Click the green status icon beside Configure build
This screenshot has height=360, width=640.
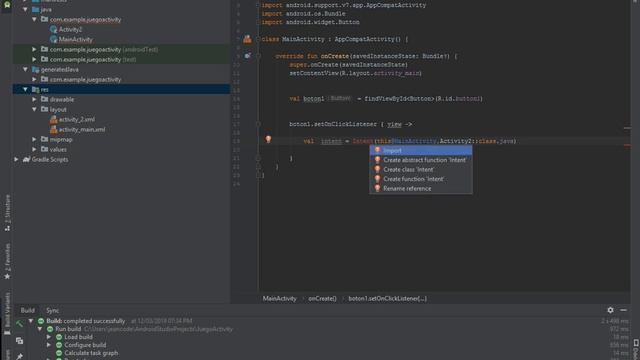click(x=59, y=345)
